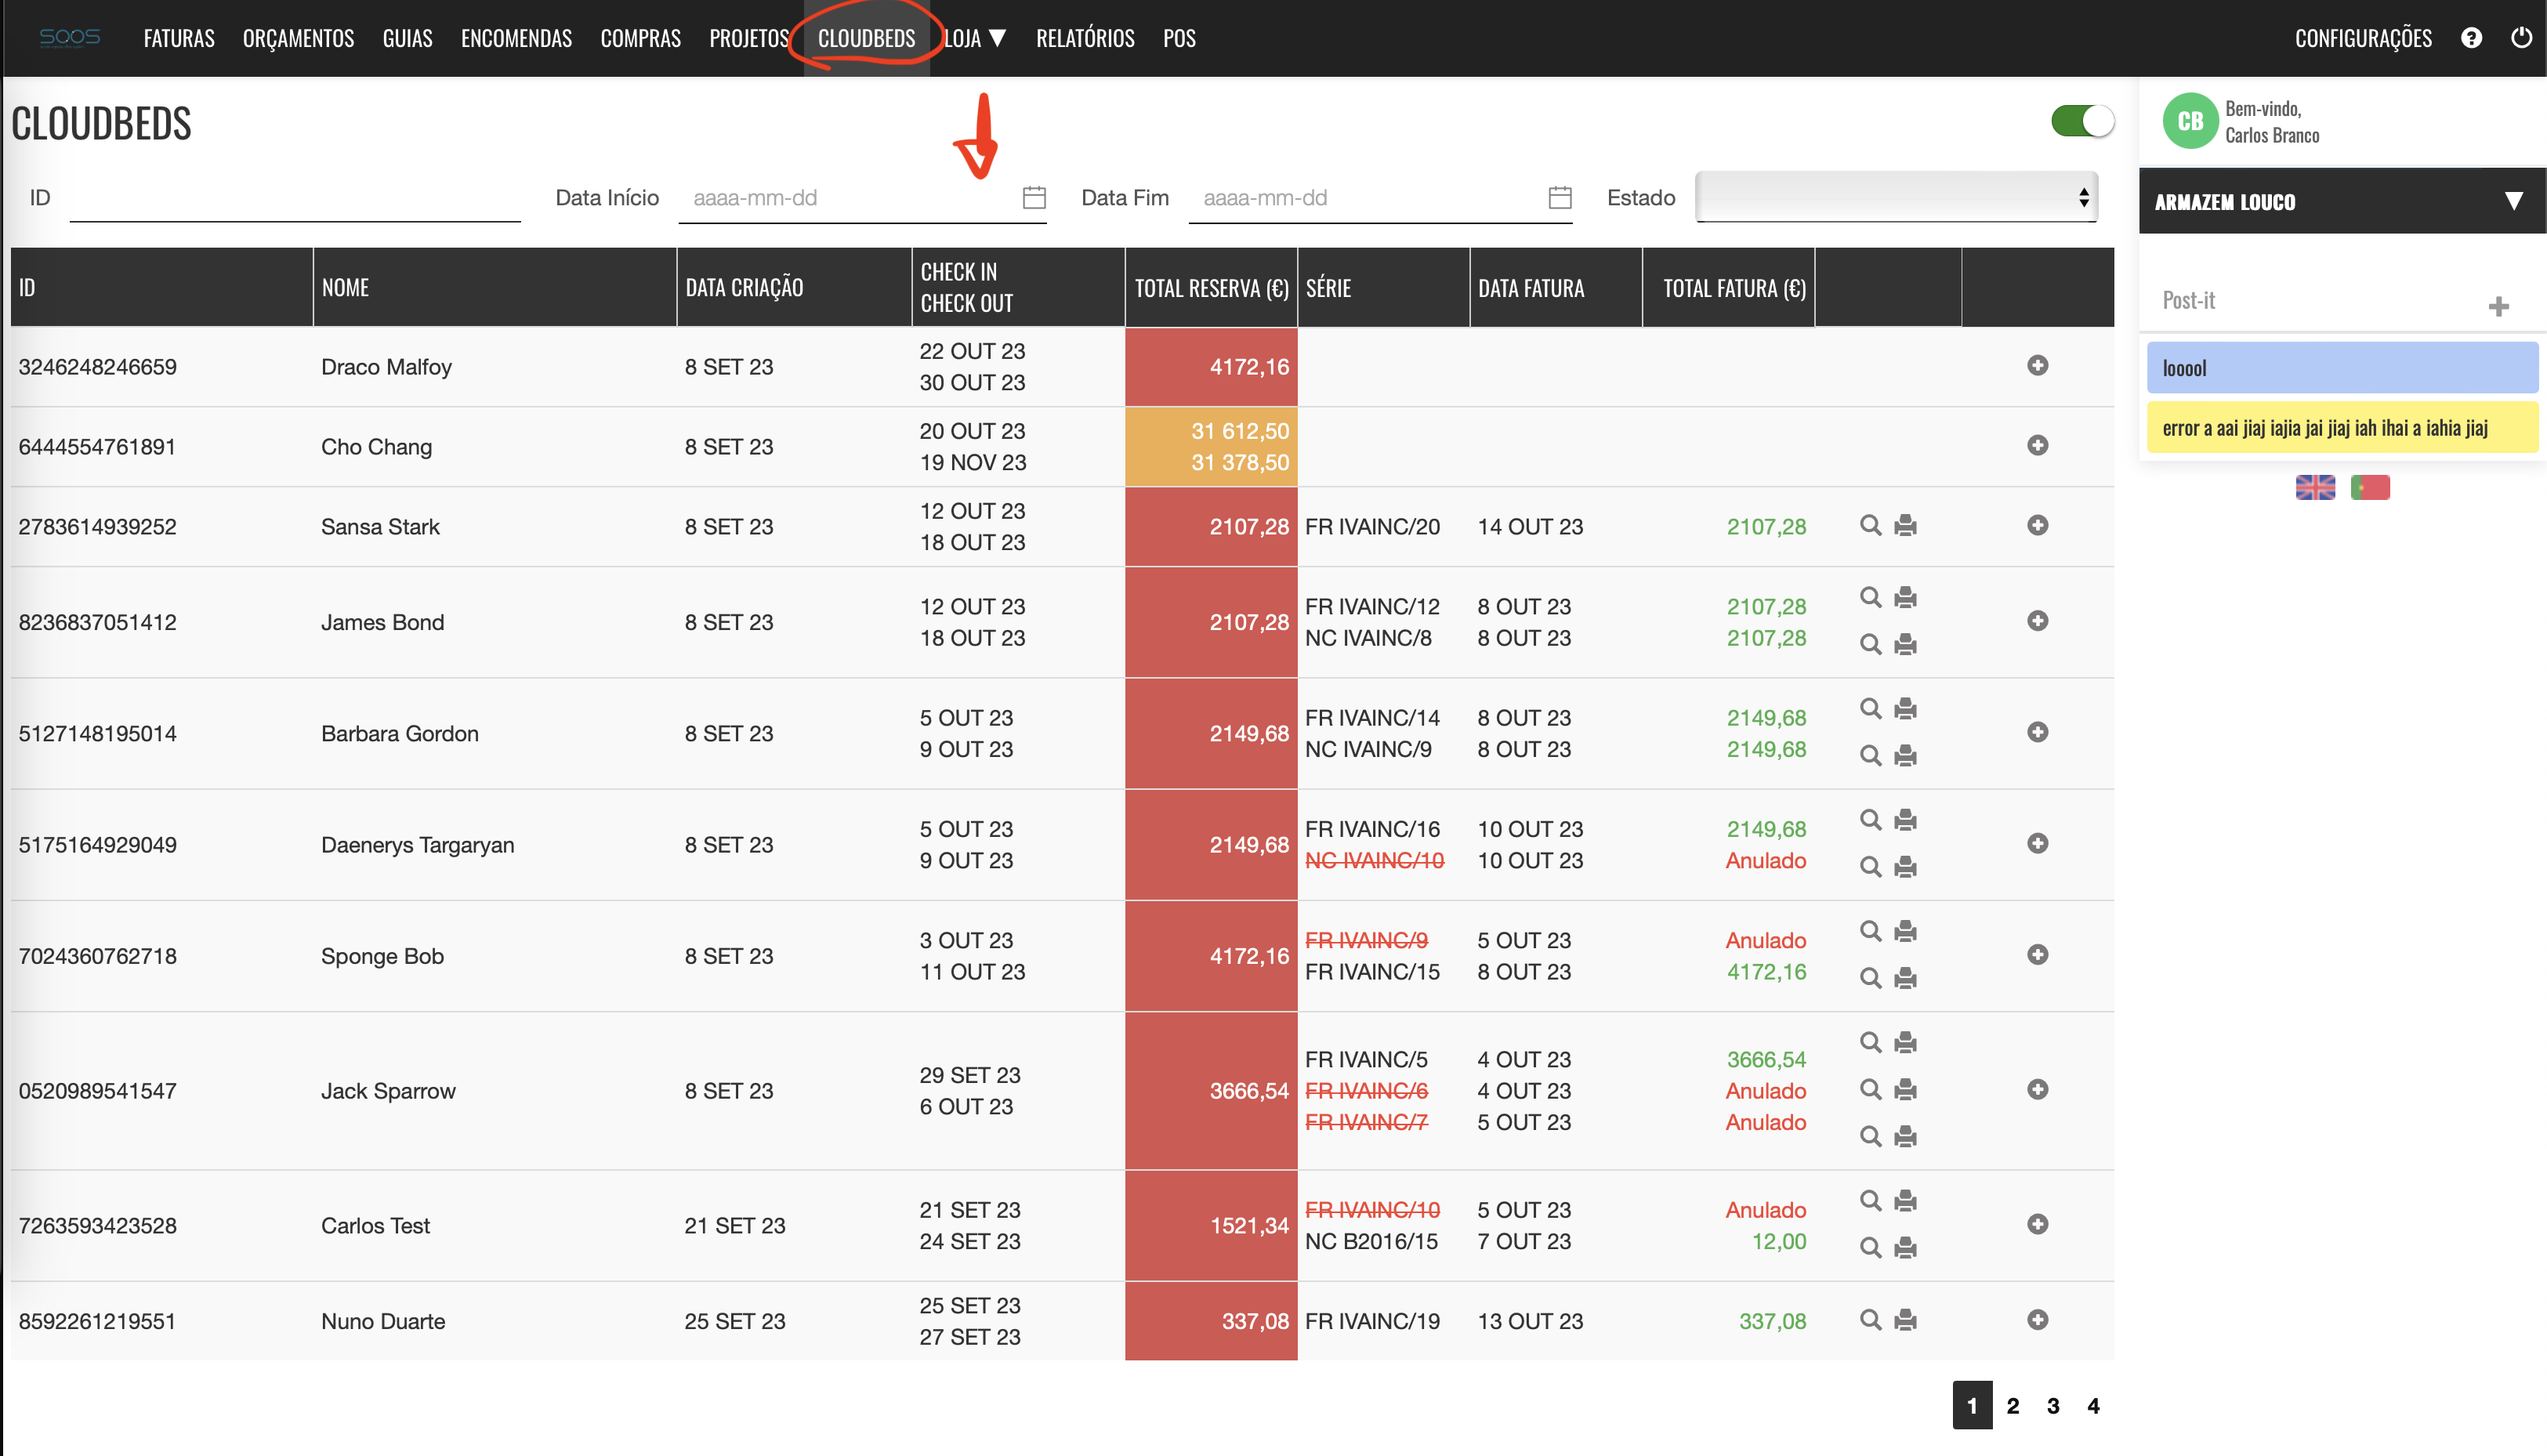2547x1456 pixels.
Task: Toggle the green Cloudbeds switch off
Action: (2082, 121)
